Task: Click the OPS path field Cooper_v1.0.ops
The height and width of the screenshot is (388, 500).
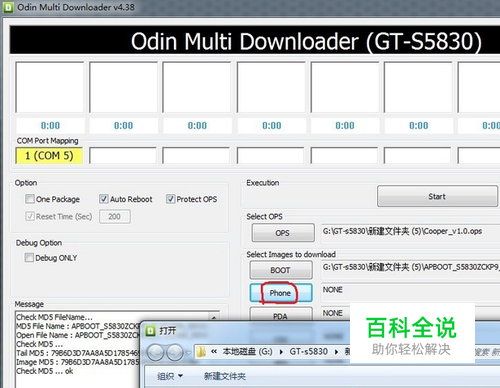Action: tap(410, 233)
